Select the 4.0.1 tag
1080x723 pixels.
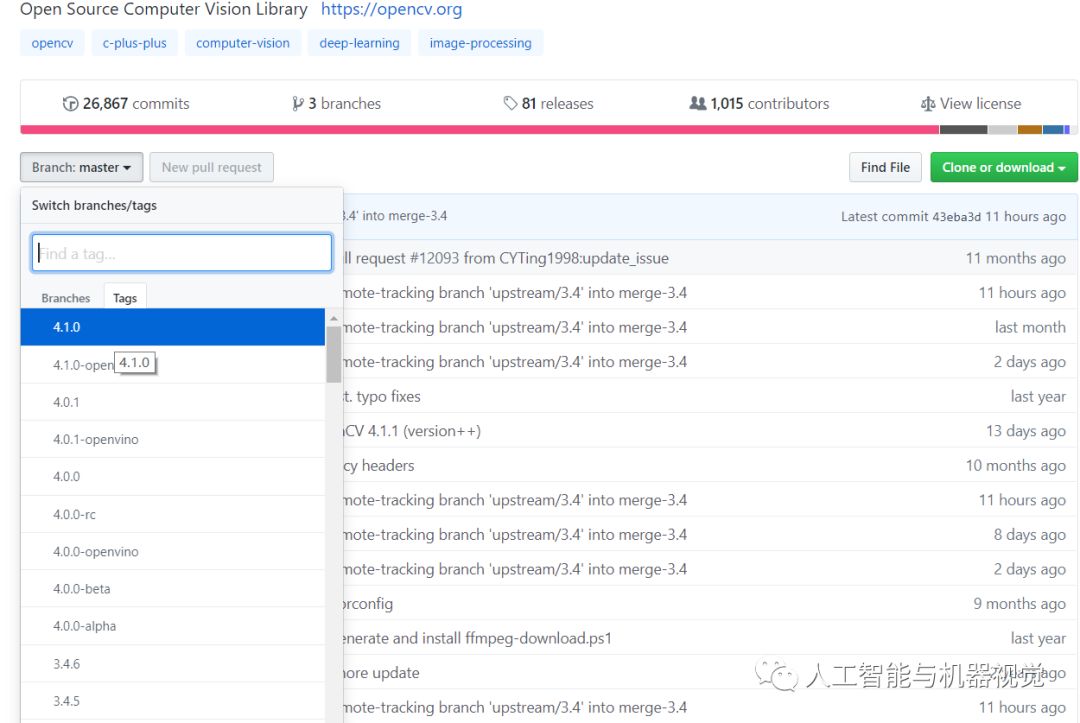[172, 401]
